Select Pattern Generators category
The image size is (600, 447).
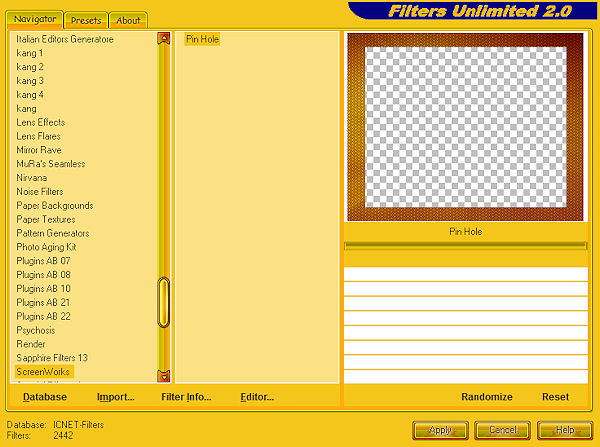click(x=52, y=233)
